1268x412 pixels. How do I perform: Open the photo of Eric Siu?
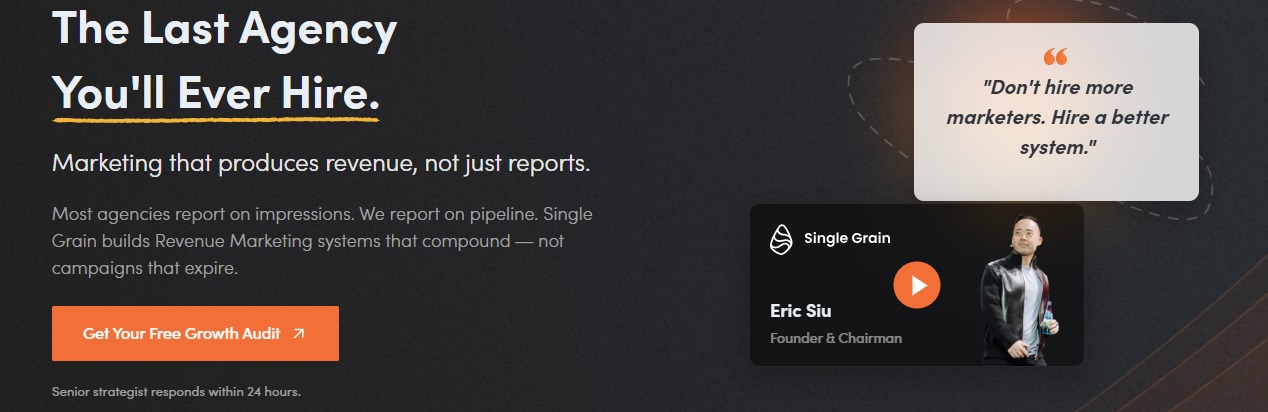pos(1014,290)
